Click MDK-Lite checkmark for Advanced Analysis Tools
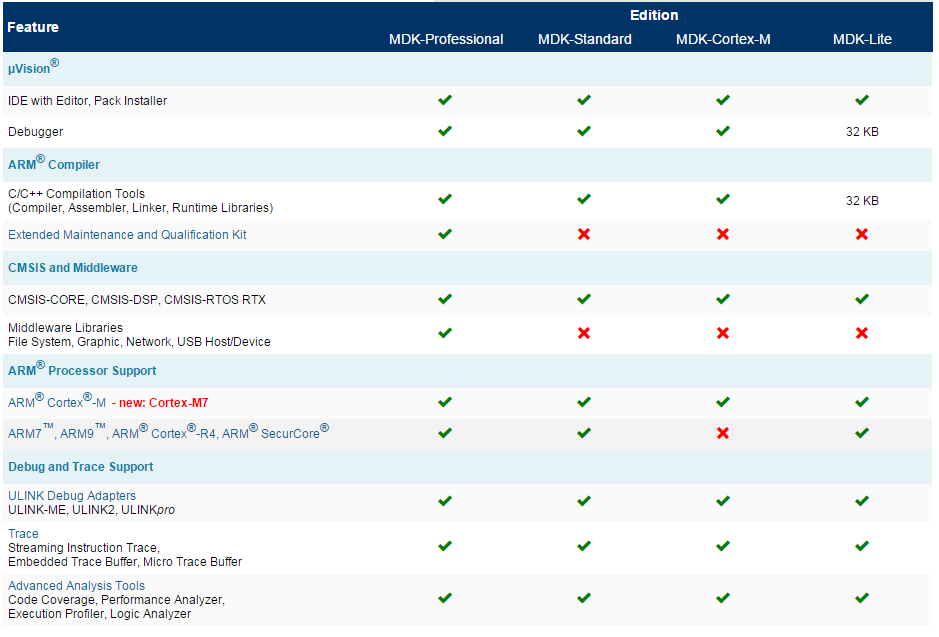 862,597
